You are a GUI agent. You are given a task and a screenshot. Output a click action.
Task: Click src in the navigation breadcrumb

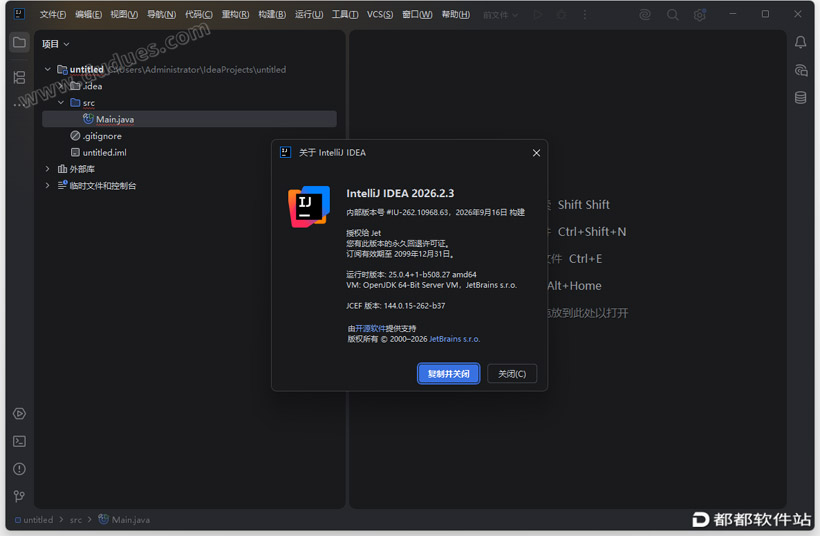pos(76,520)
